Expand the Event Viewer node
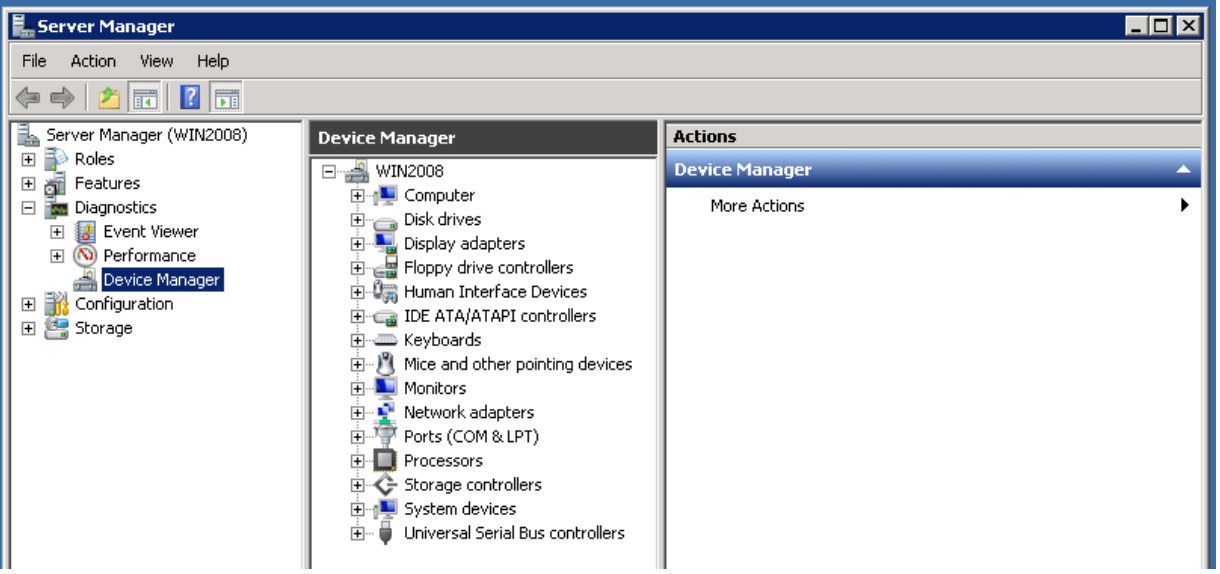Viewport: 1220px width, 574px height. [57, 231]
